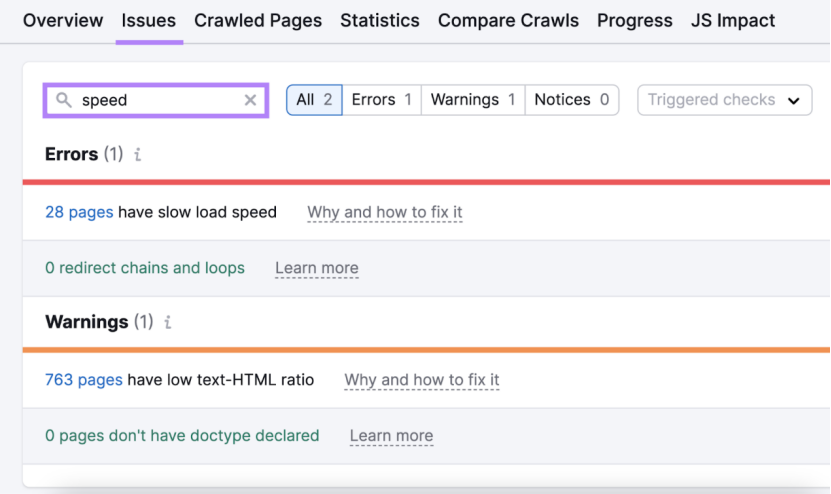Click fix help for slow load speed
This screenshot has width=831, height=494.
click(x=384, y=212)
